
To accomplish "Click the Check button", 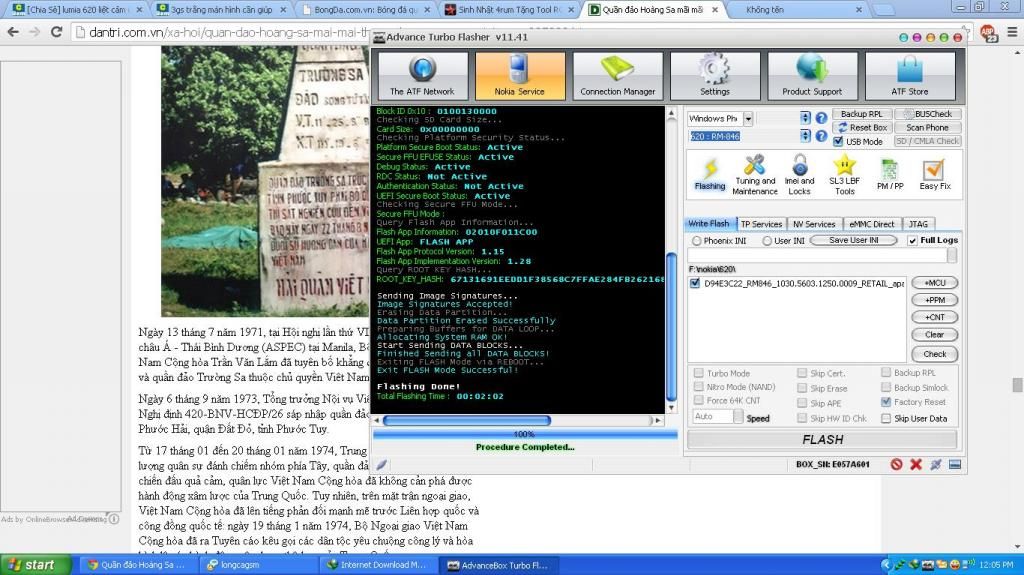I will [x=935, y=354].
